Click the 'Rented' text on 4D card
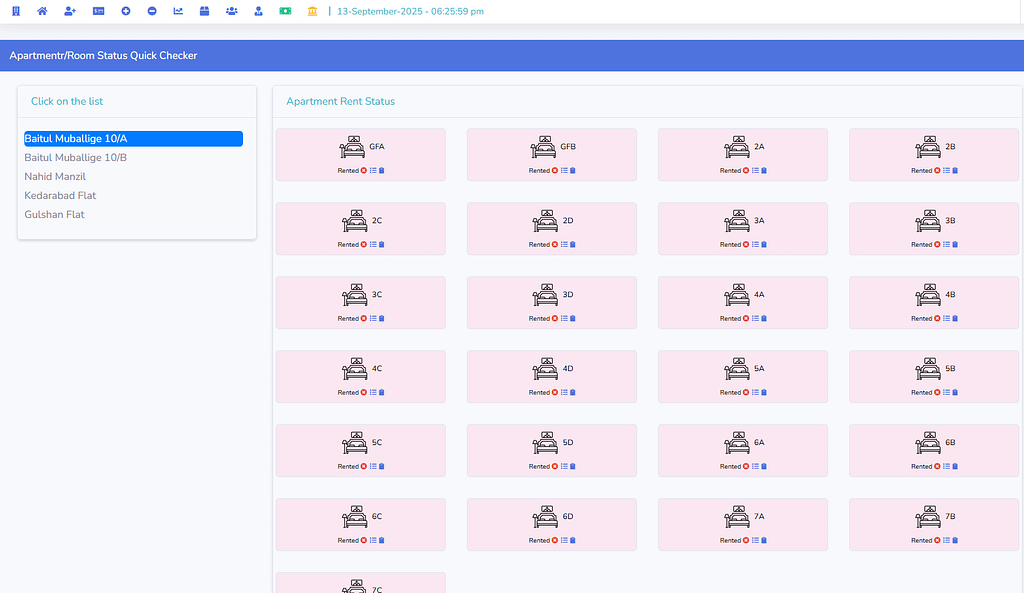The width and height of the screenshot is (1024, 593). [x=539, y=393]
